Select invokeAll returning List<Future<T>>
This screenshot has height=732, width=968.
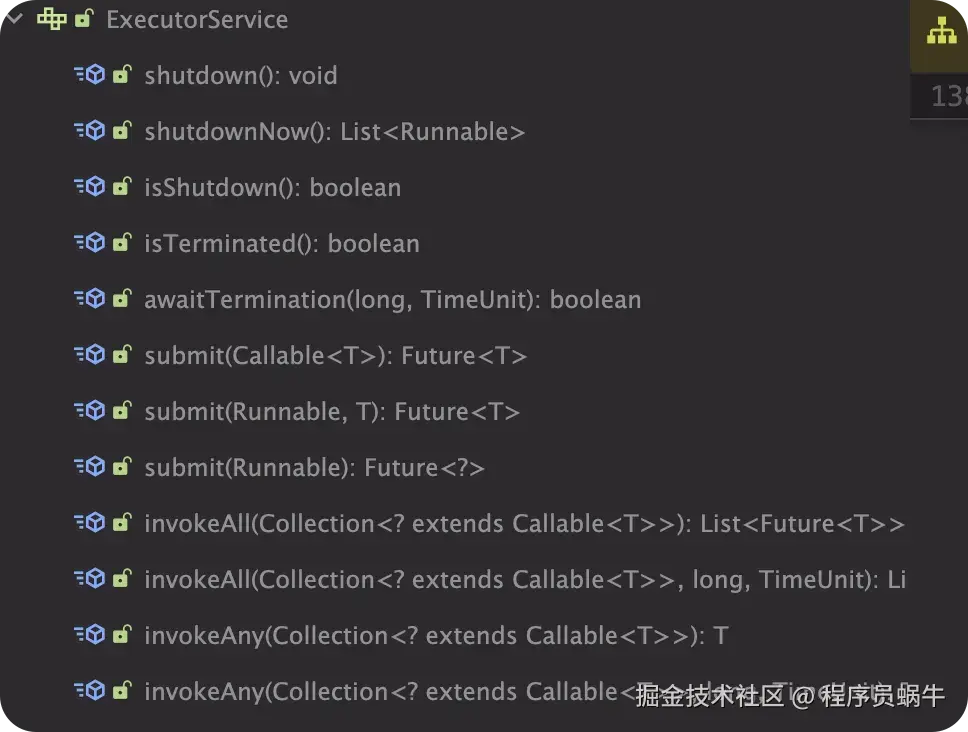(525, 524)
